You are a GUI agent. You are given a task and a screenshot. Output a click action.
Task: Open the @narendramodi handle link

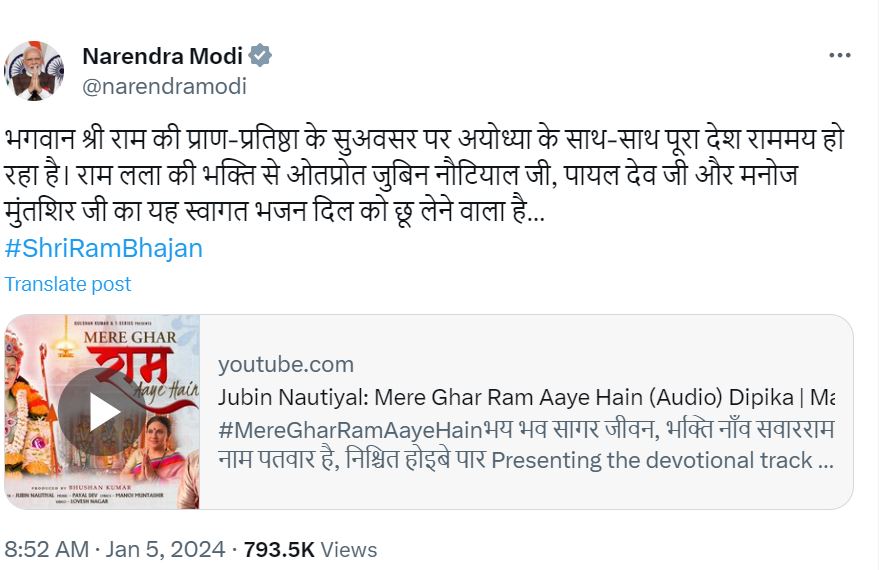click(x=164, y=86)
